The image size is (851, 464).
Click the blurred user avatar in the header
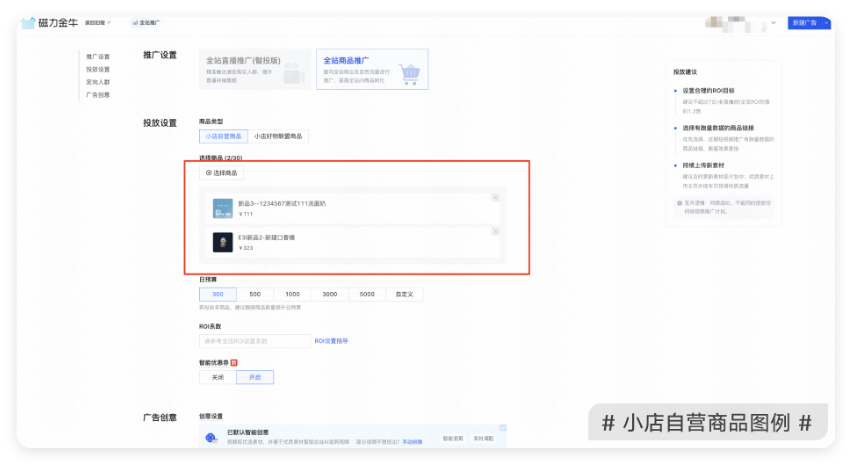pos(713,22)
